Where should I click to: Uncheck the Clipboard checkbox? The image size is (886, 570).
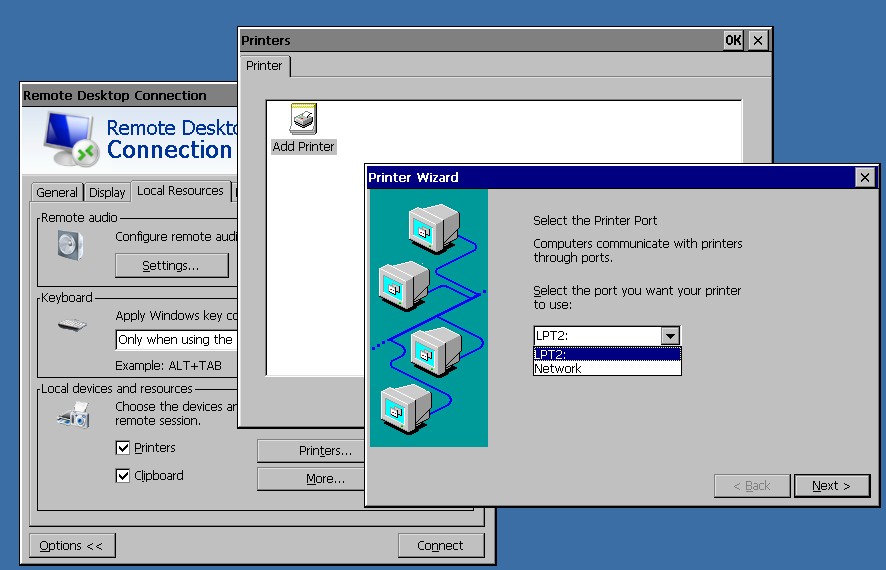pos(123,476)
